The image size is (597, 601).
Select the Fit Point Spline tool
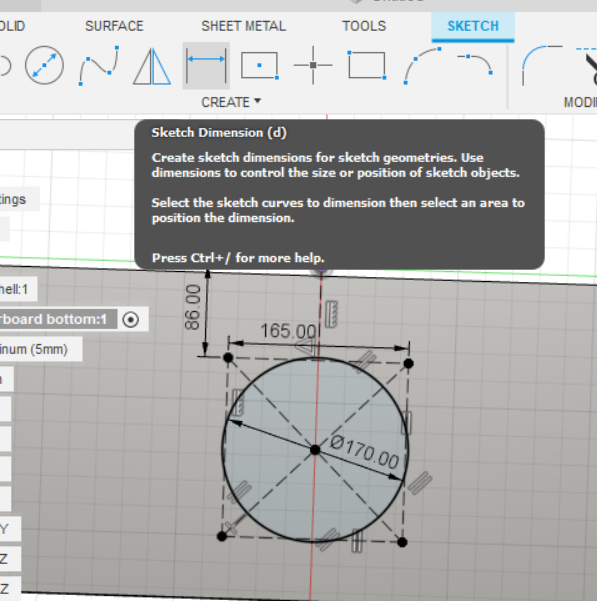99,66
